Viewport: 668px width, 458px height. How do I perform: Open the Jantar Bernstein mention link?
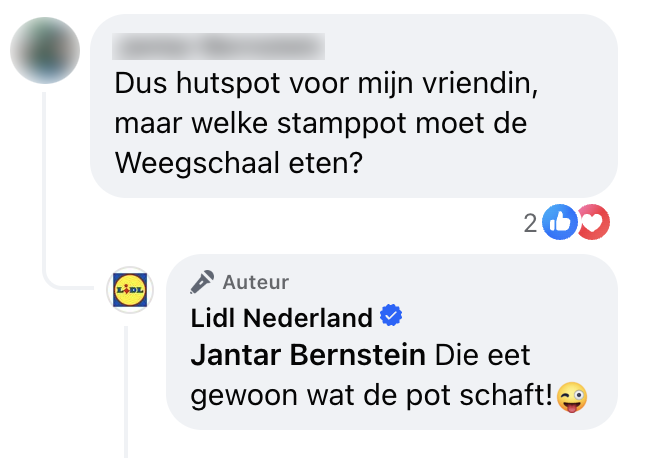[308, 355]
